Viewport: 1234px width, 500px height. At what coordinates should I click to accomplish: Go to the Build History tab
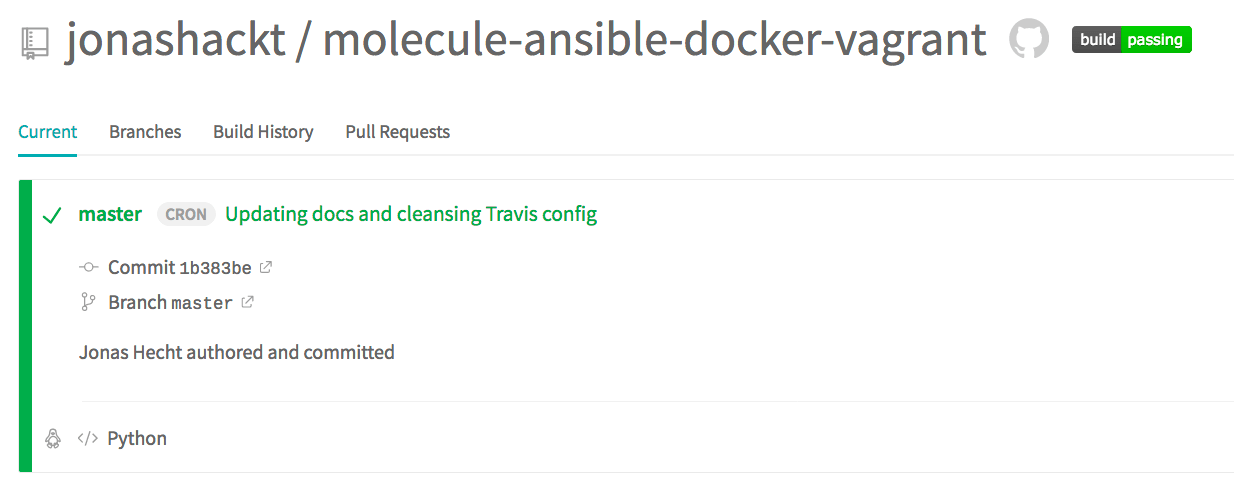263,132
